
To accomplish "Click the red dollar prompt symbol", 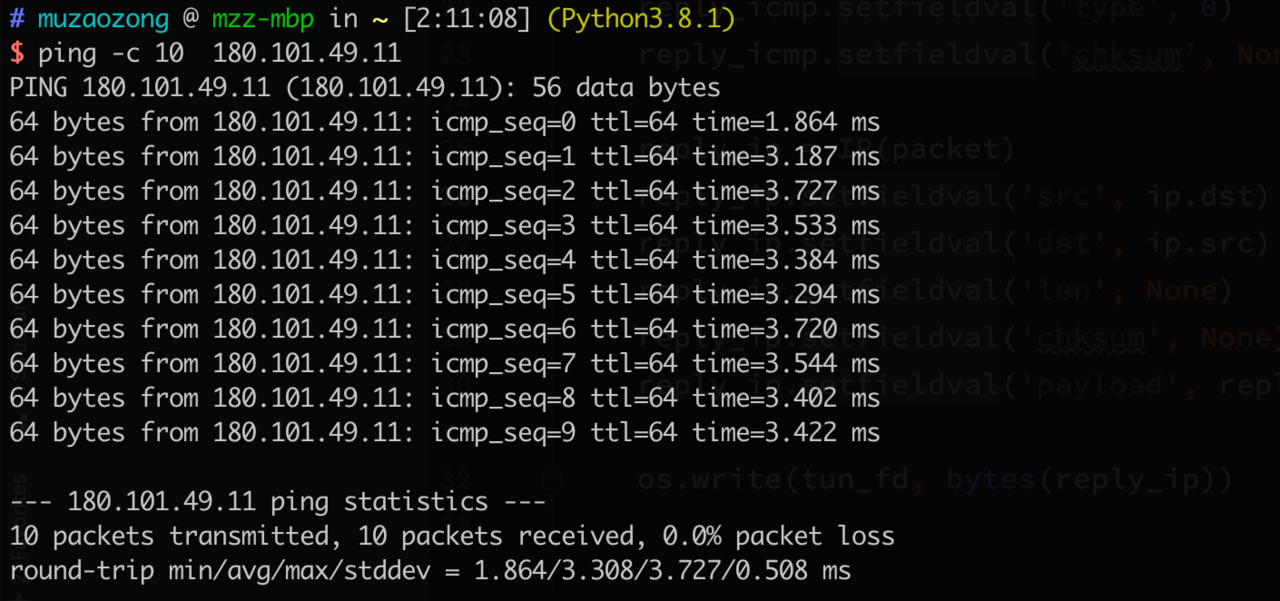I will (x=17, y=53).
